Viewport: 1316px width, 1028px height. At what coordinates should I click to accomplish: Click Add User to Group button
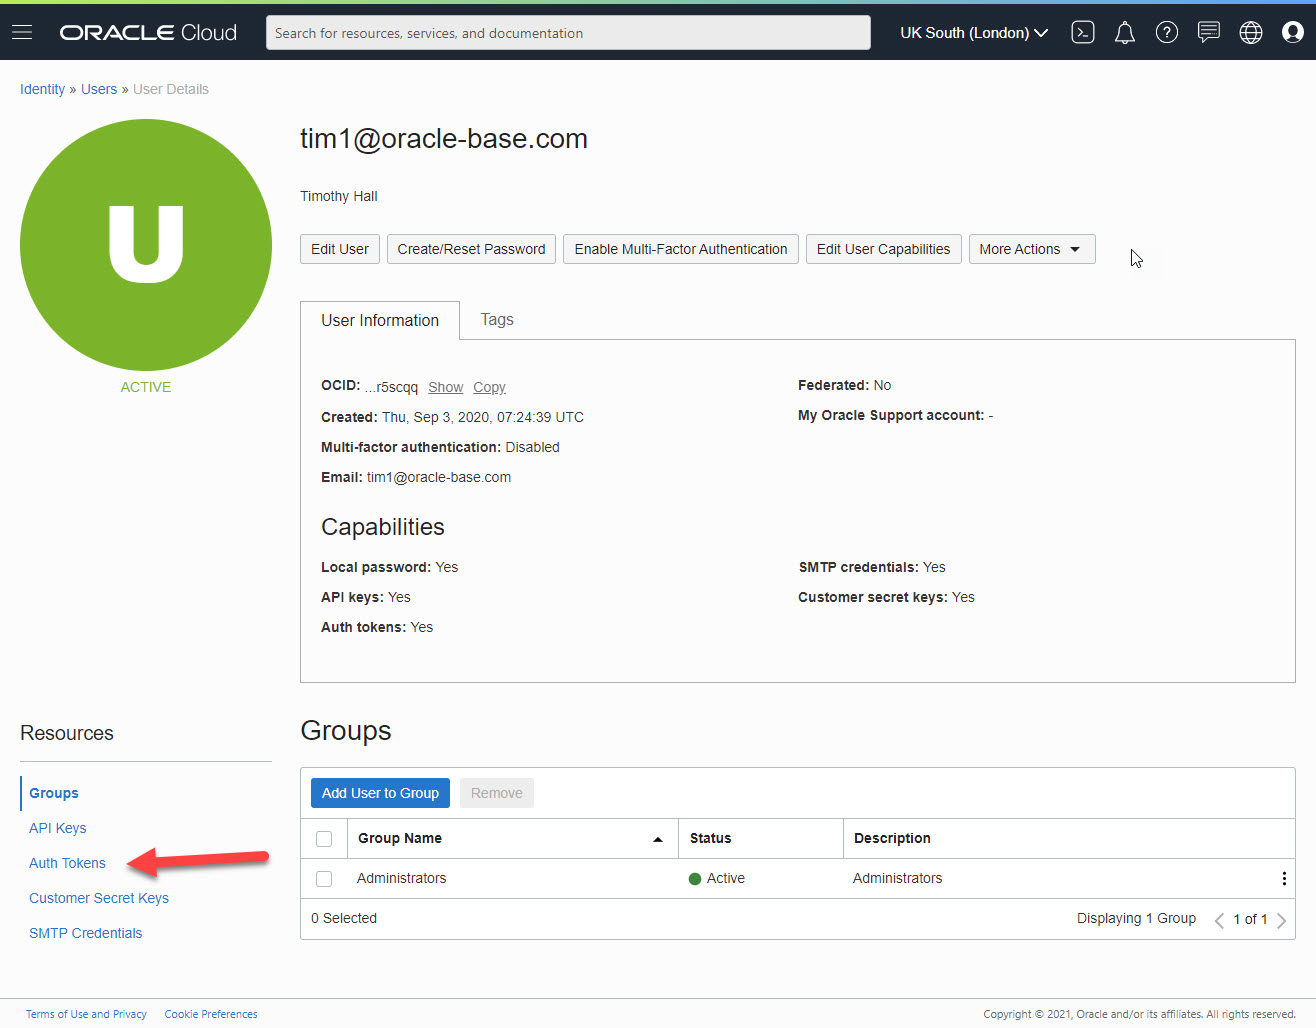click(380, 793)
